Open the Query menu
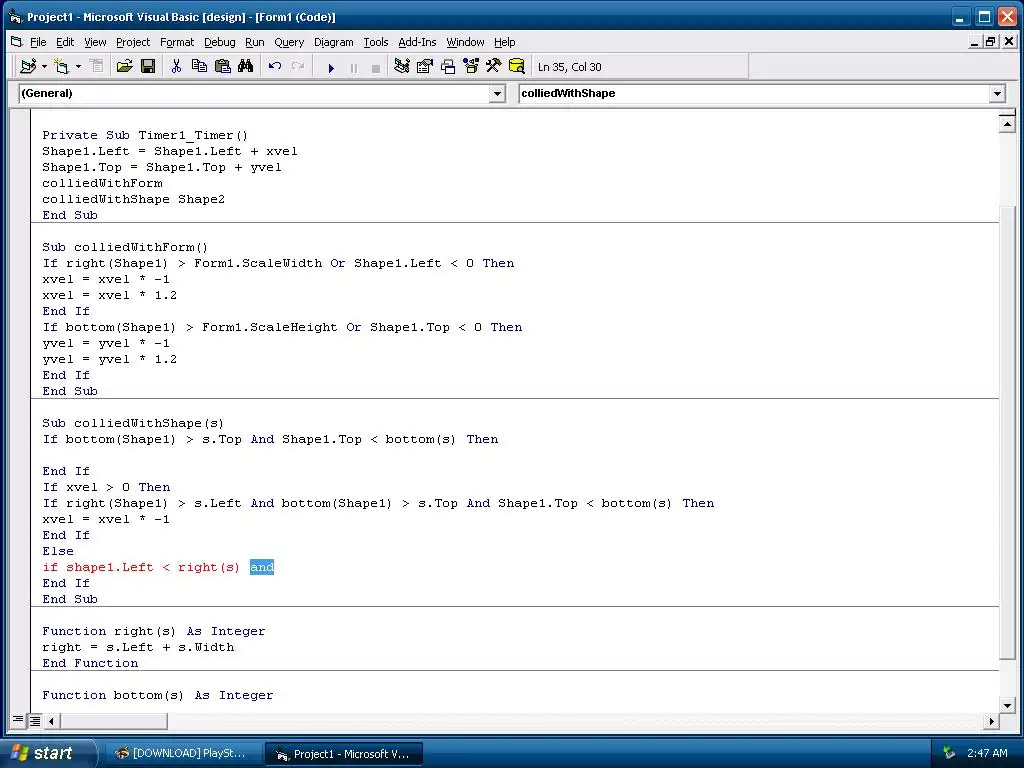The height and width of the screenshot is (768, 1024). click(289, 42)
